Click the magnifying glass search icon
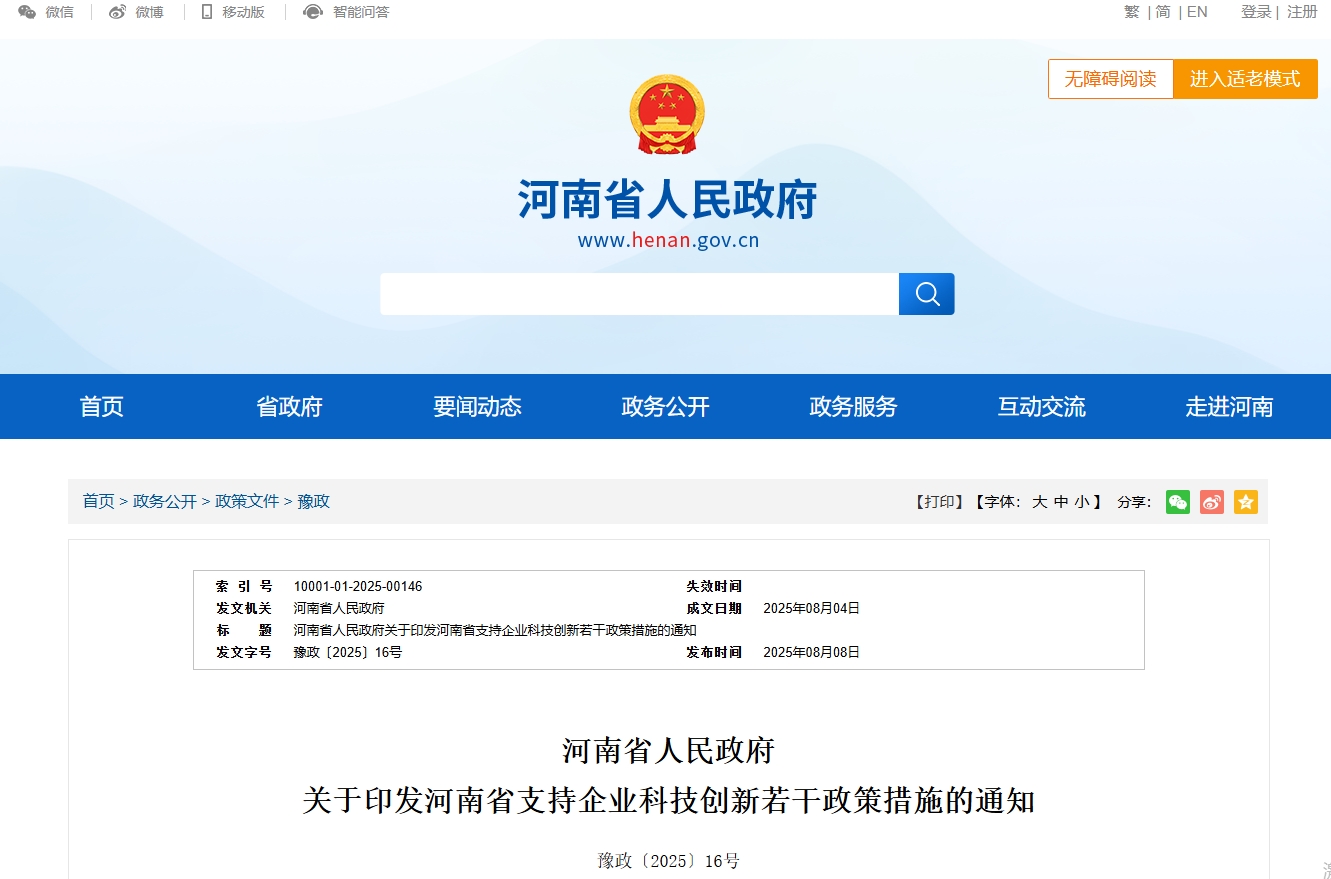This screenshot has height=879, width=1331. [x=925, y=293]
